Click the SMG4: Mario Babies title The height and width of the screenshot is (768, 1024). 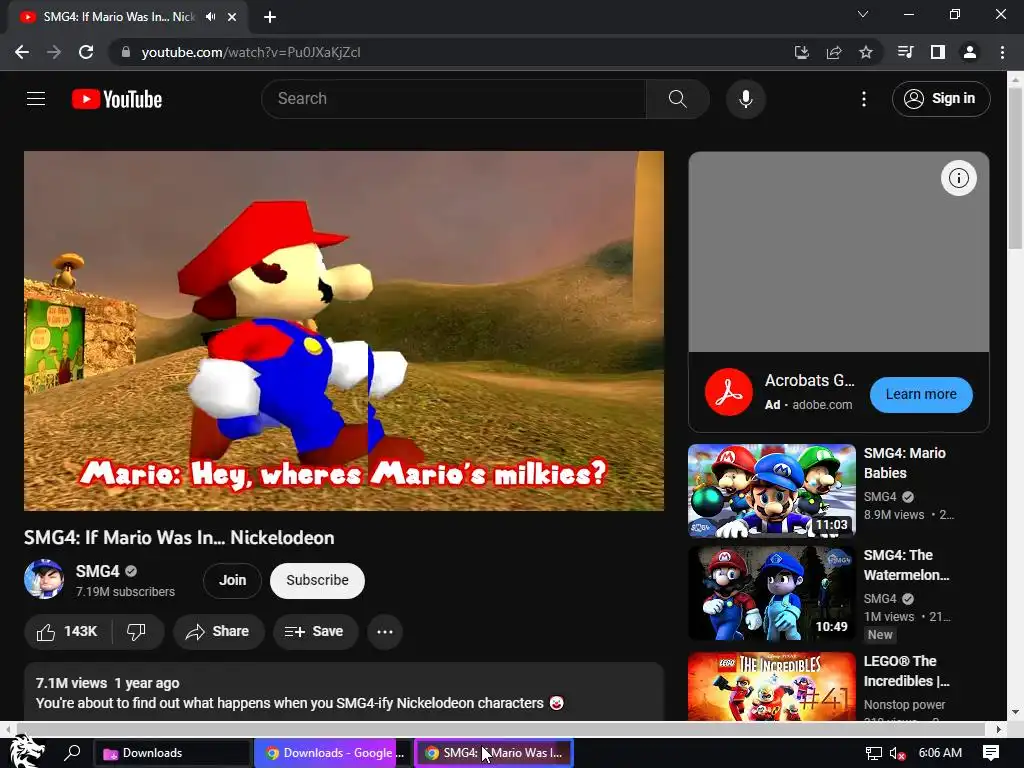pyautogui.click(x=904, y=463)
